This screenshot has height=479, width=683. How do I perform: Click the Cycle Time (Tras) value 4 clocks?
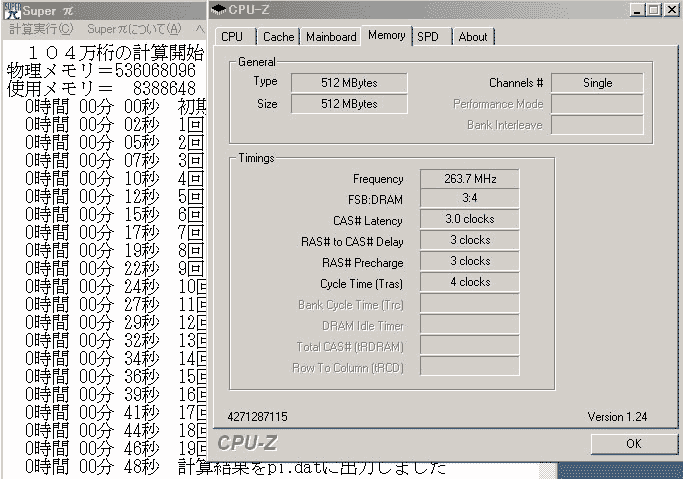470,282
